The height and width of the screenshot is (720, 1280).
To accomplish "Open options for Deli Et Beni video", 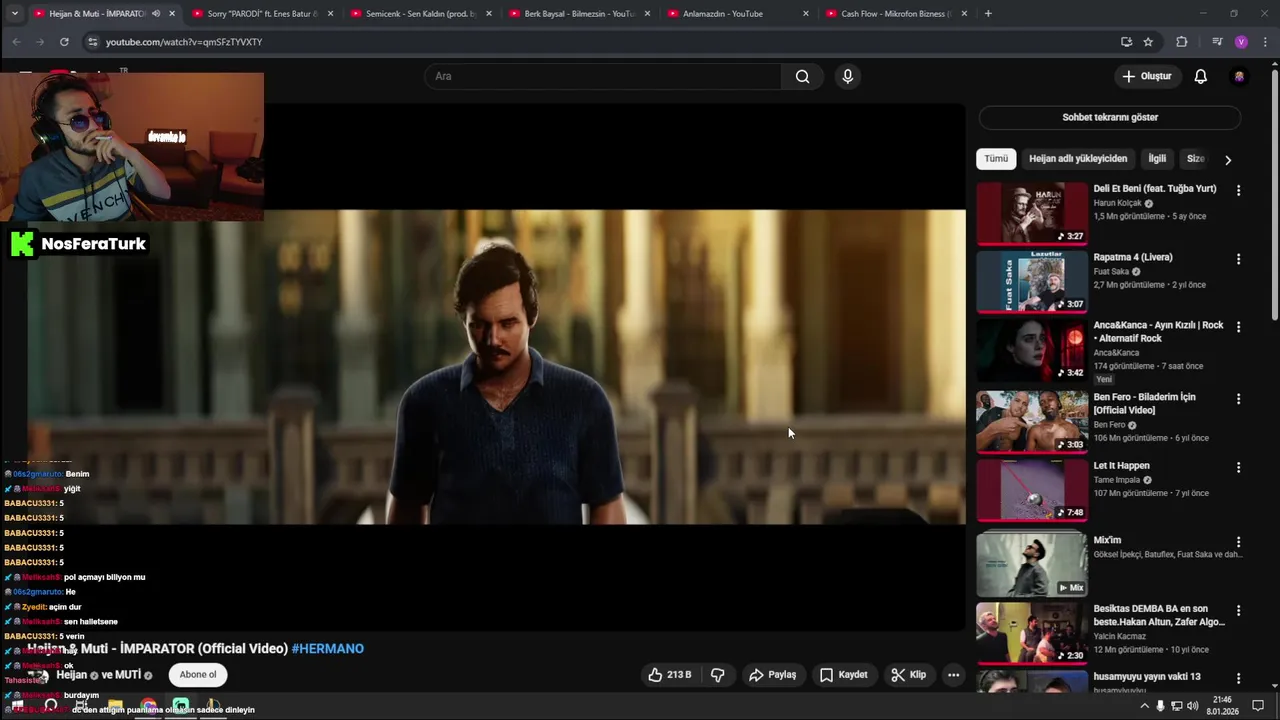I will click(x=1238, y=190).
